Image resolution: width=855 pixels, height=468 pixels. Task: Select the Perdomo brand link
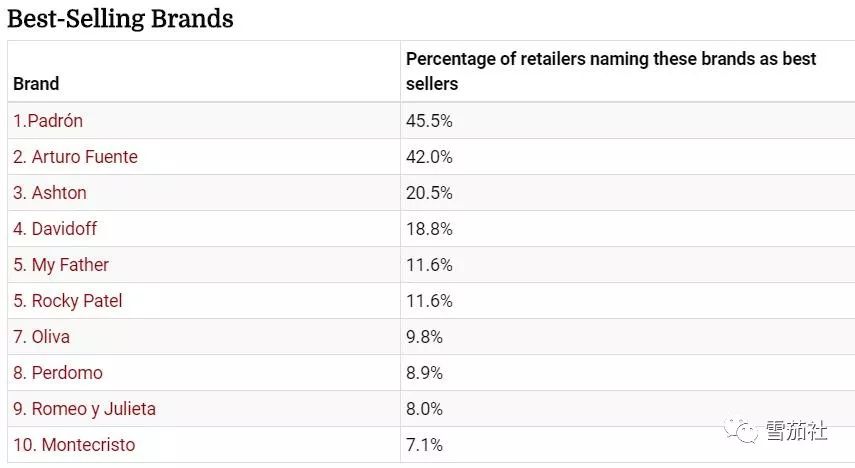click(x=58, y=373)
